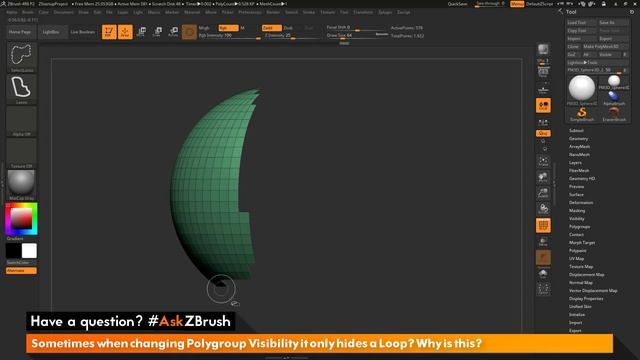Expand the Deformation section
This screenshot has width=640, height=360.
(x=581, y=202)
